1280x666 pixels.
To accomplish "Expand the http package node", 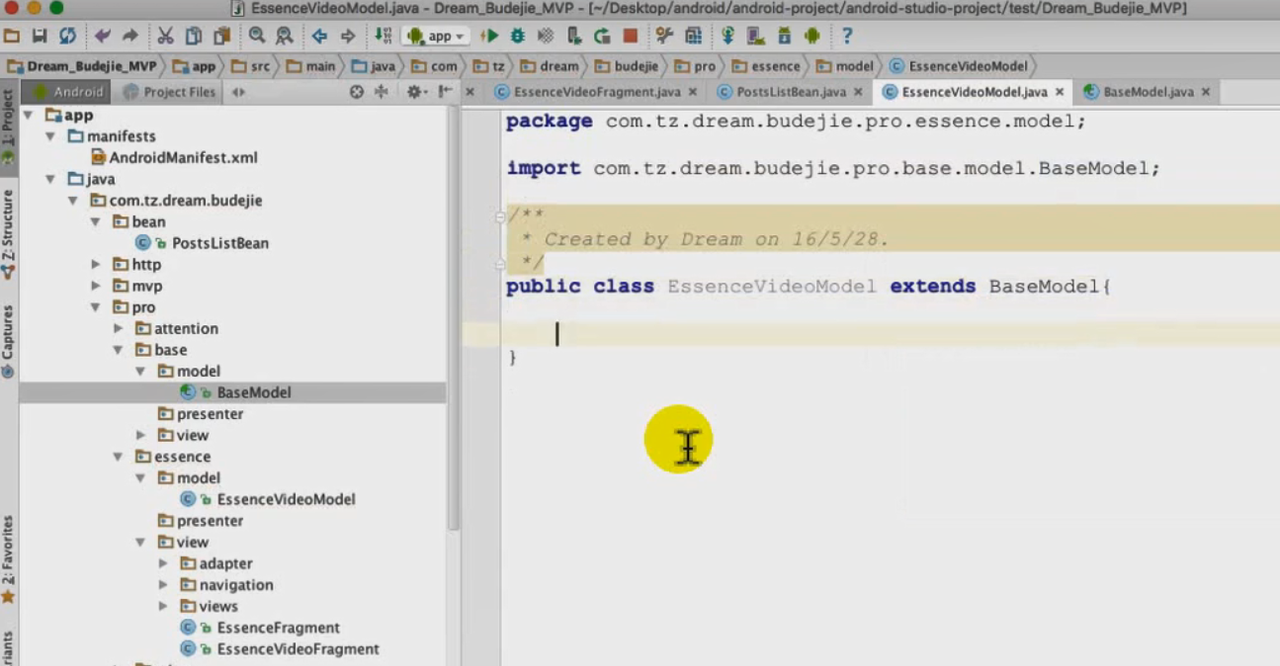I will (x=96, y=265).
